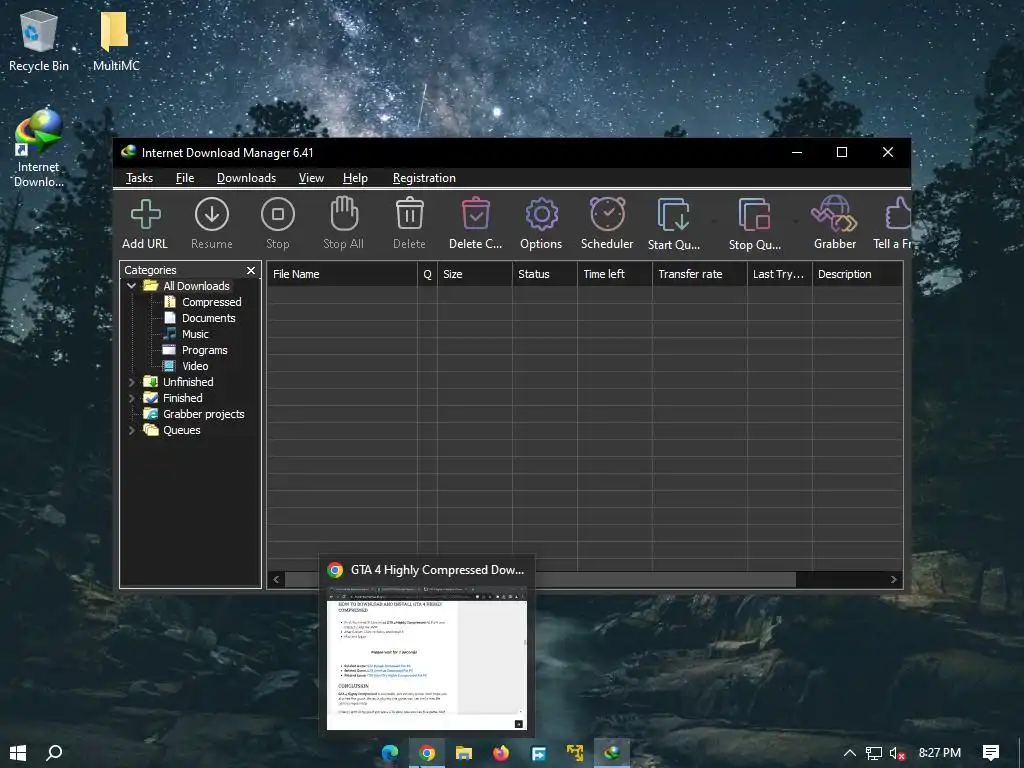Select the All Downloads folder
The image size is (1024, 768).
187,286
